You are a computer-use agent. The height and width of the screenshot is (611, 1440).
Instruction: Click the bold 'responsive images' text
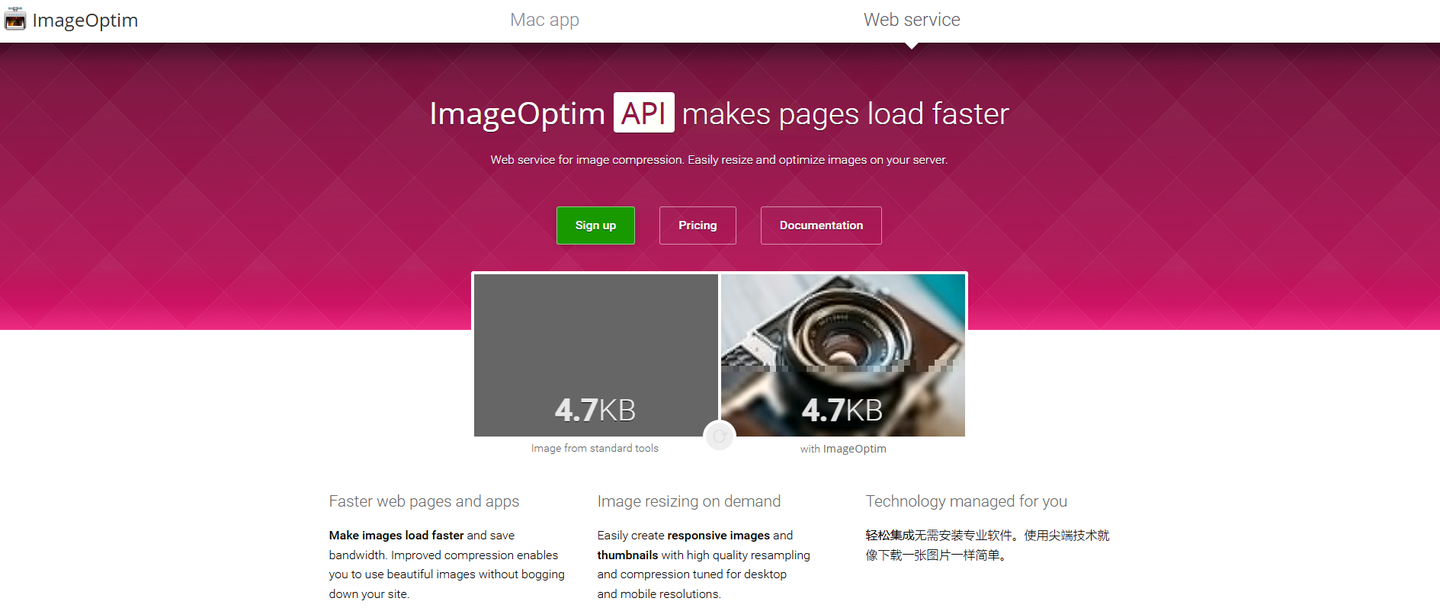(718, 536)
